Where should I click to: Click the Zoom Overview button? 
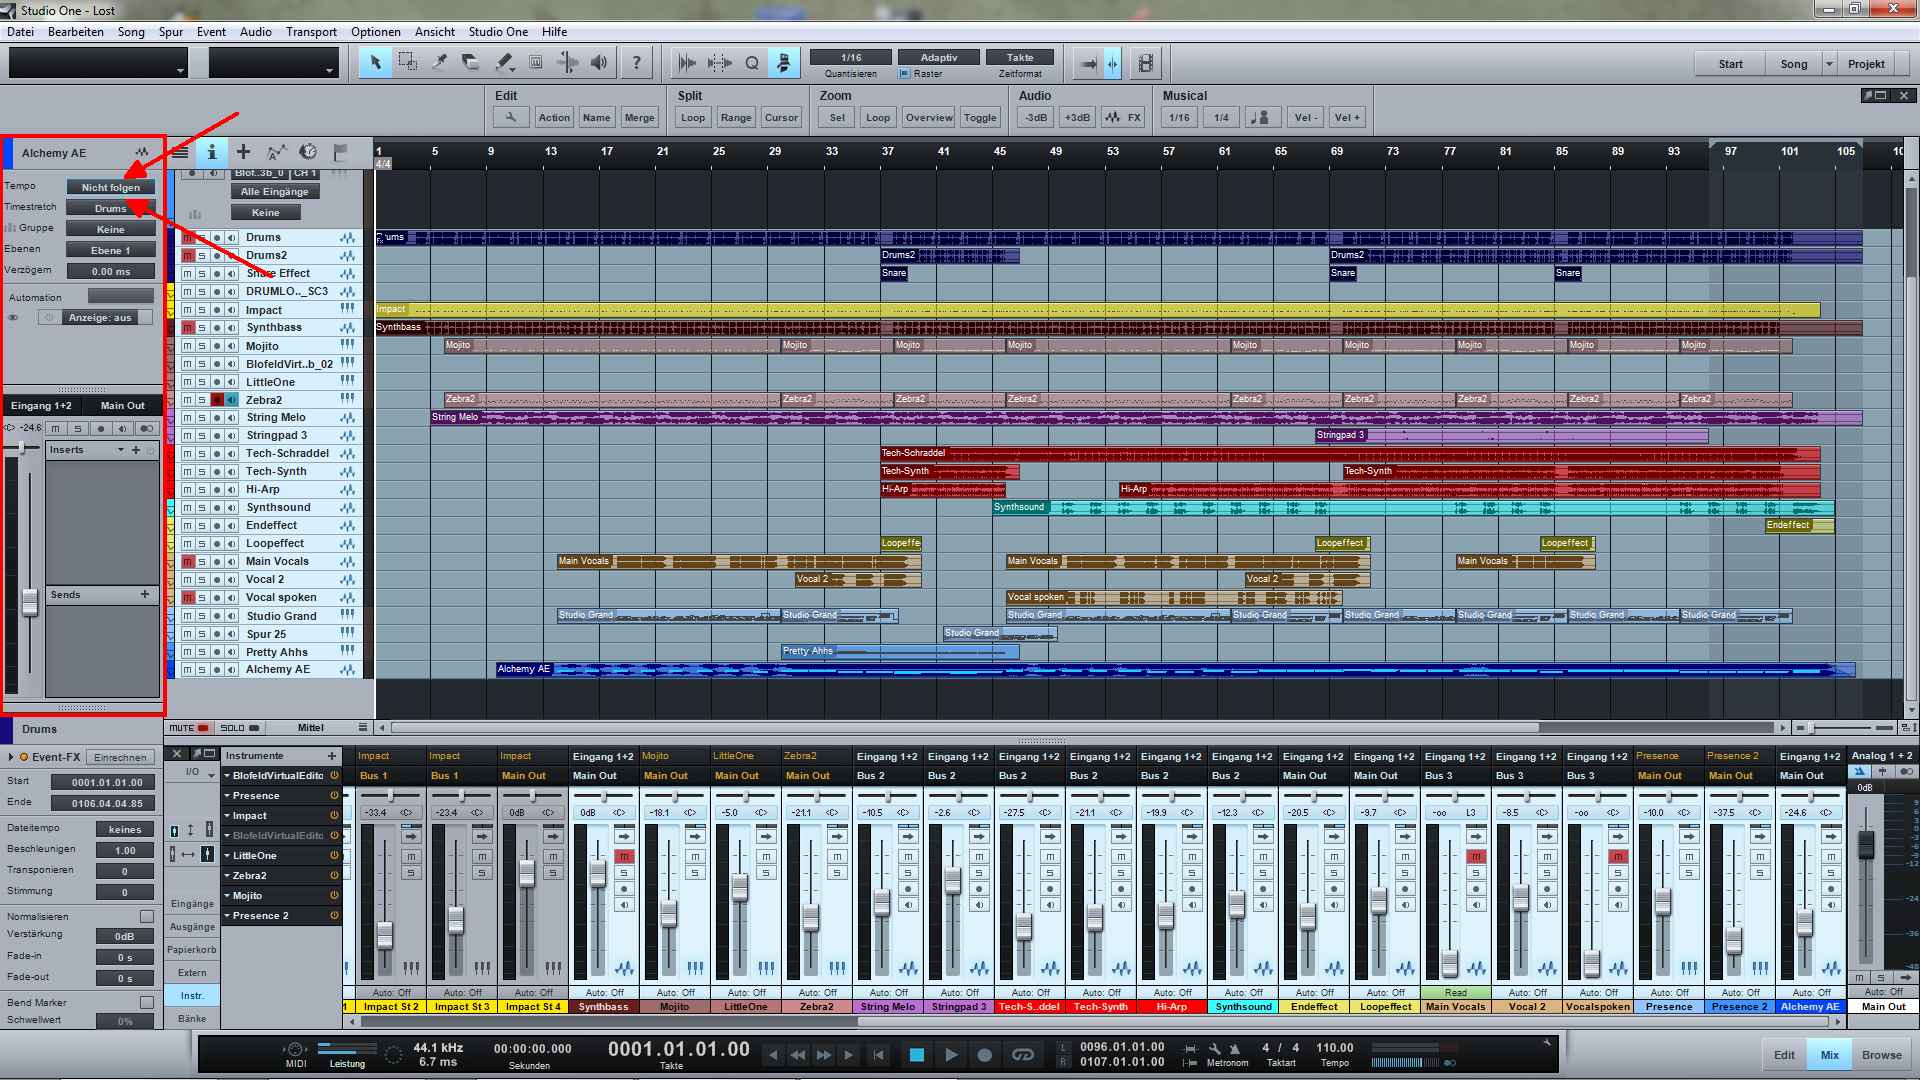(x=929, y=117)
